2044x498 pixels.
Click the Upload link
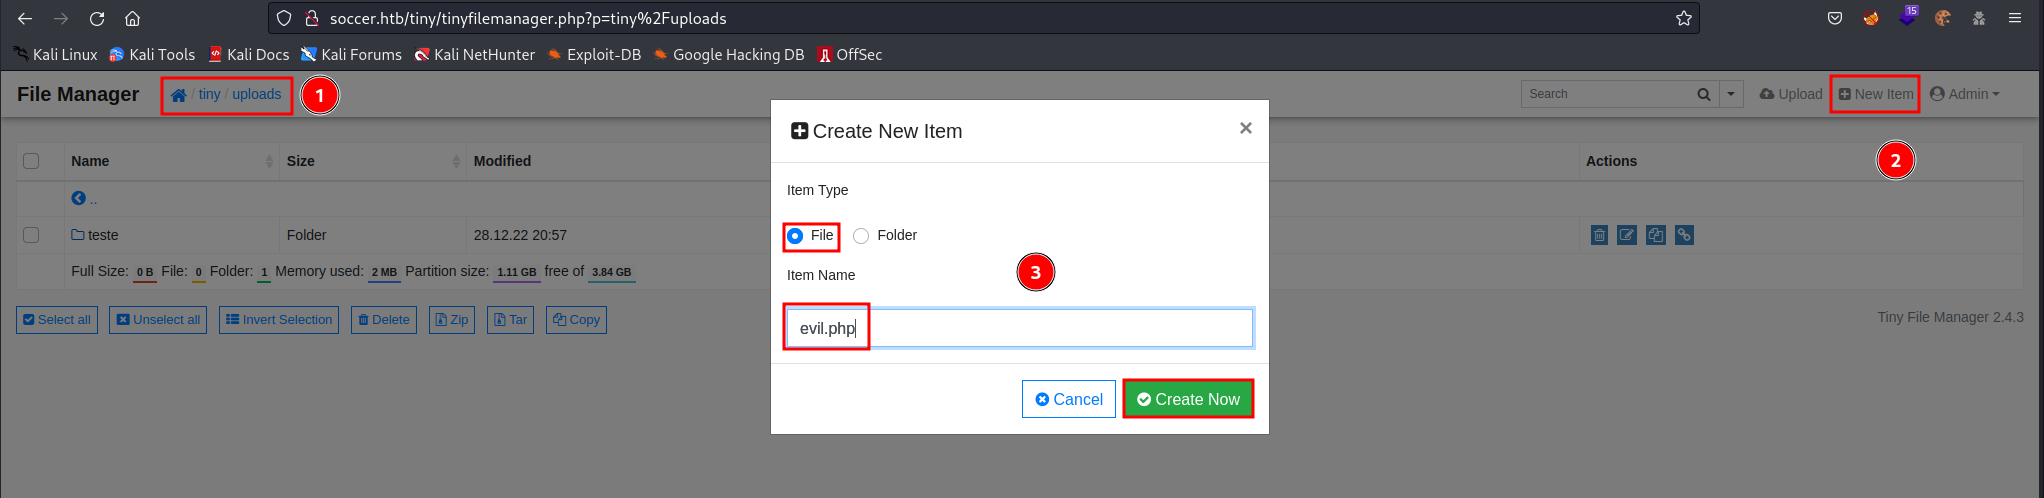point(1791,94)
